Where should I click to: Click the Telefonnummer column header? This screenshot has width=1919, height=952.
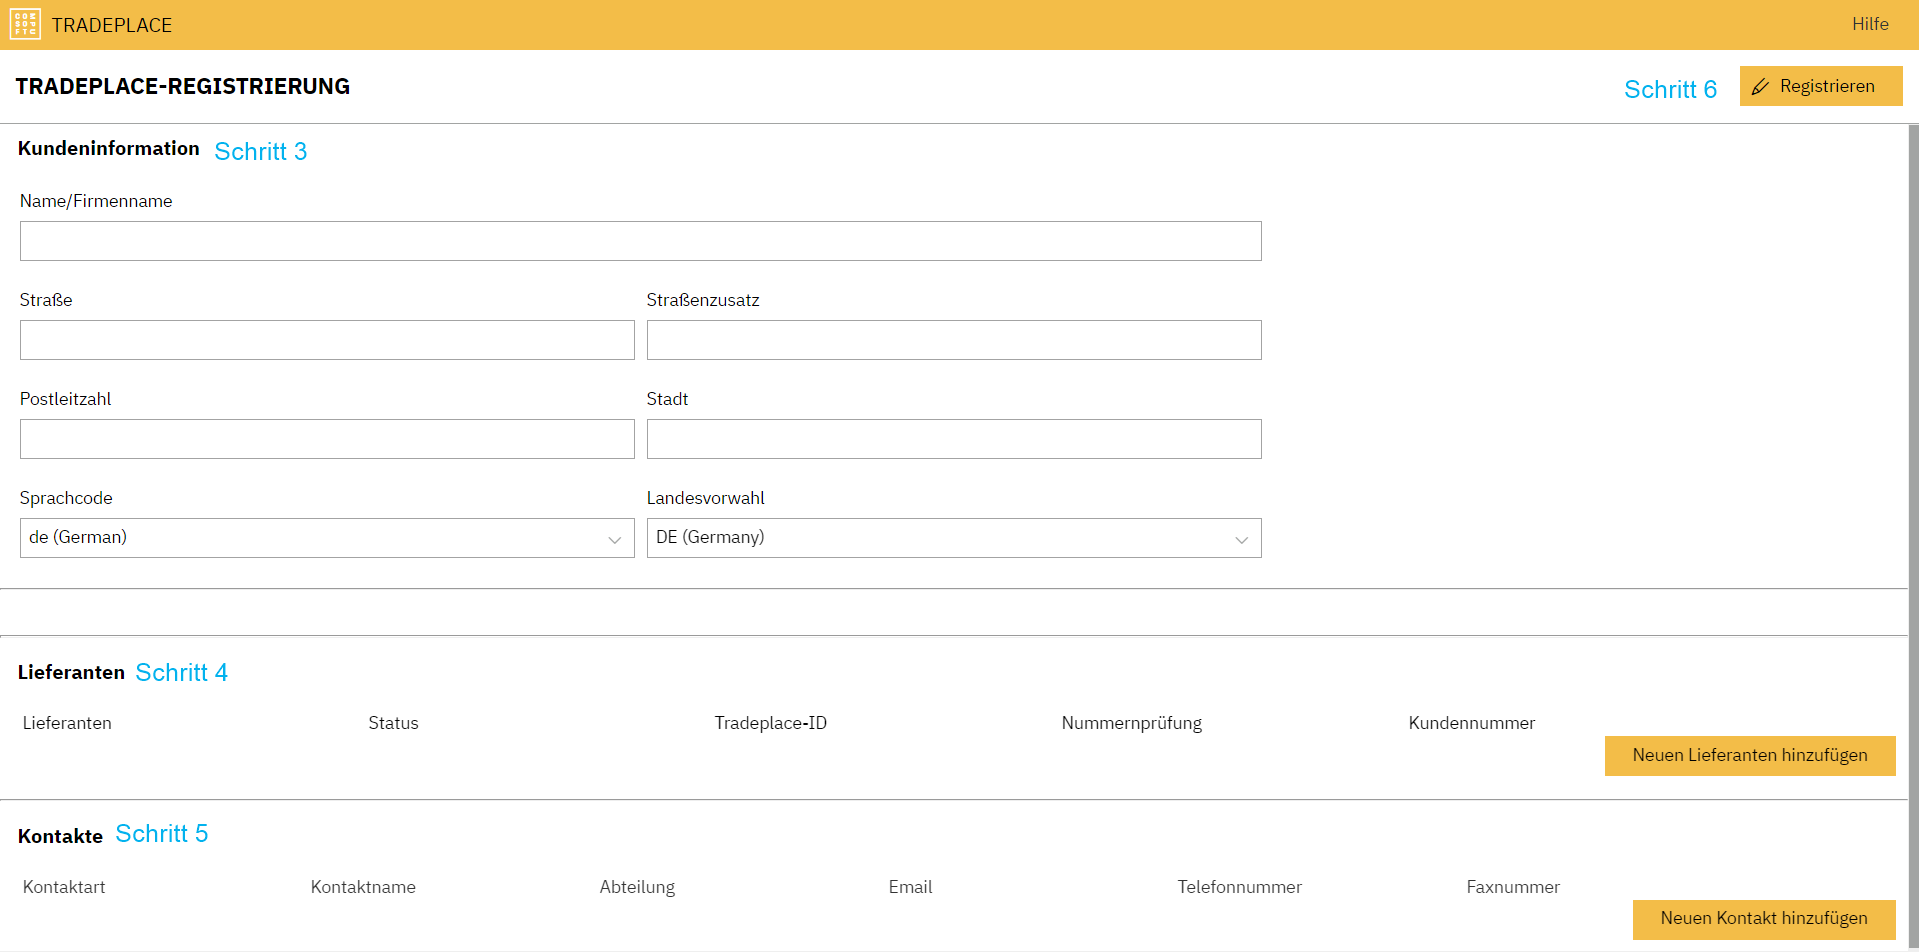(1239, 887)
